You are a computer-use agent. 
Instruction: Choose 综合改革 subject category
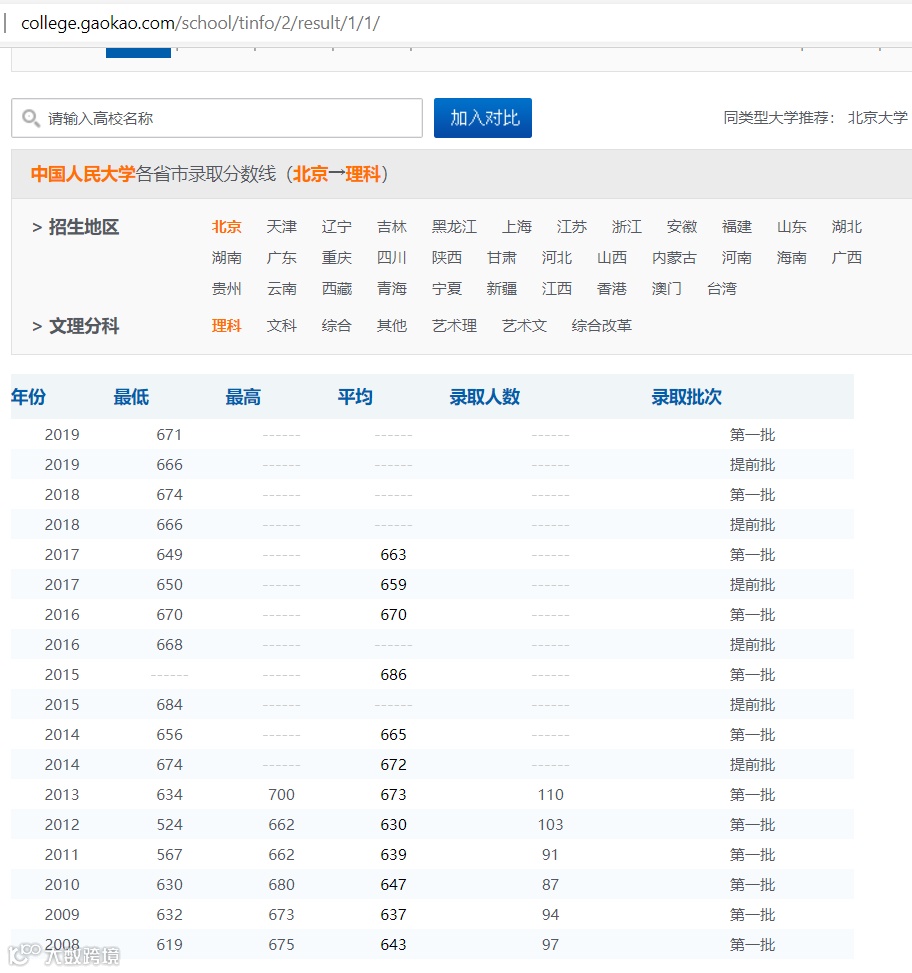click(x=602, y=326)
